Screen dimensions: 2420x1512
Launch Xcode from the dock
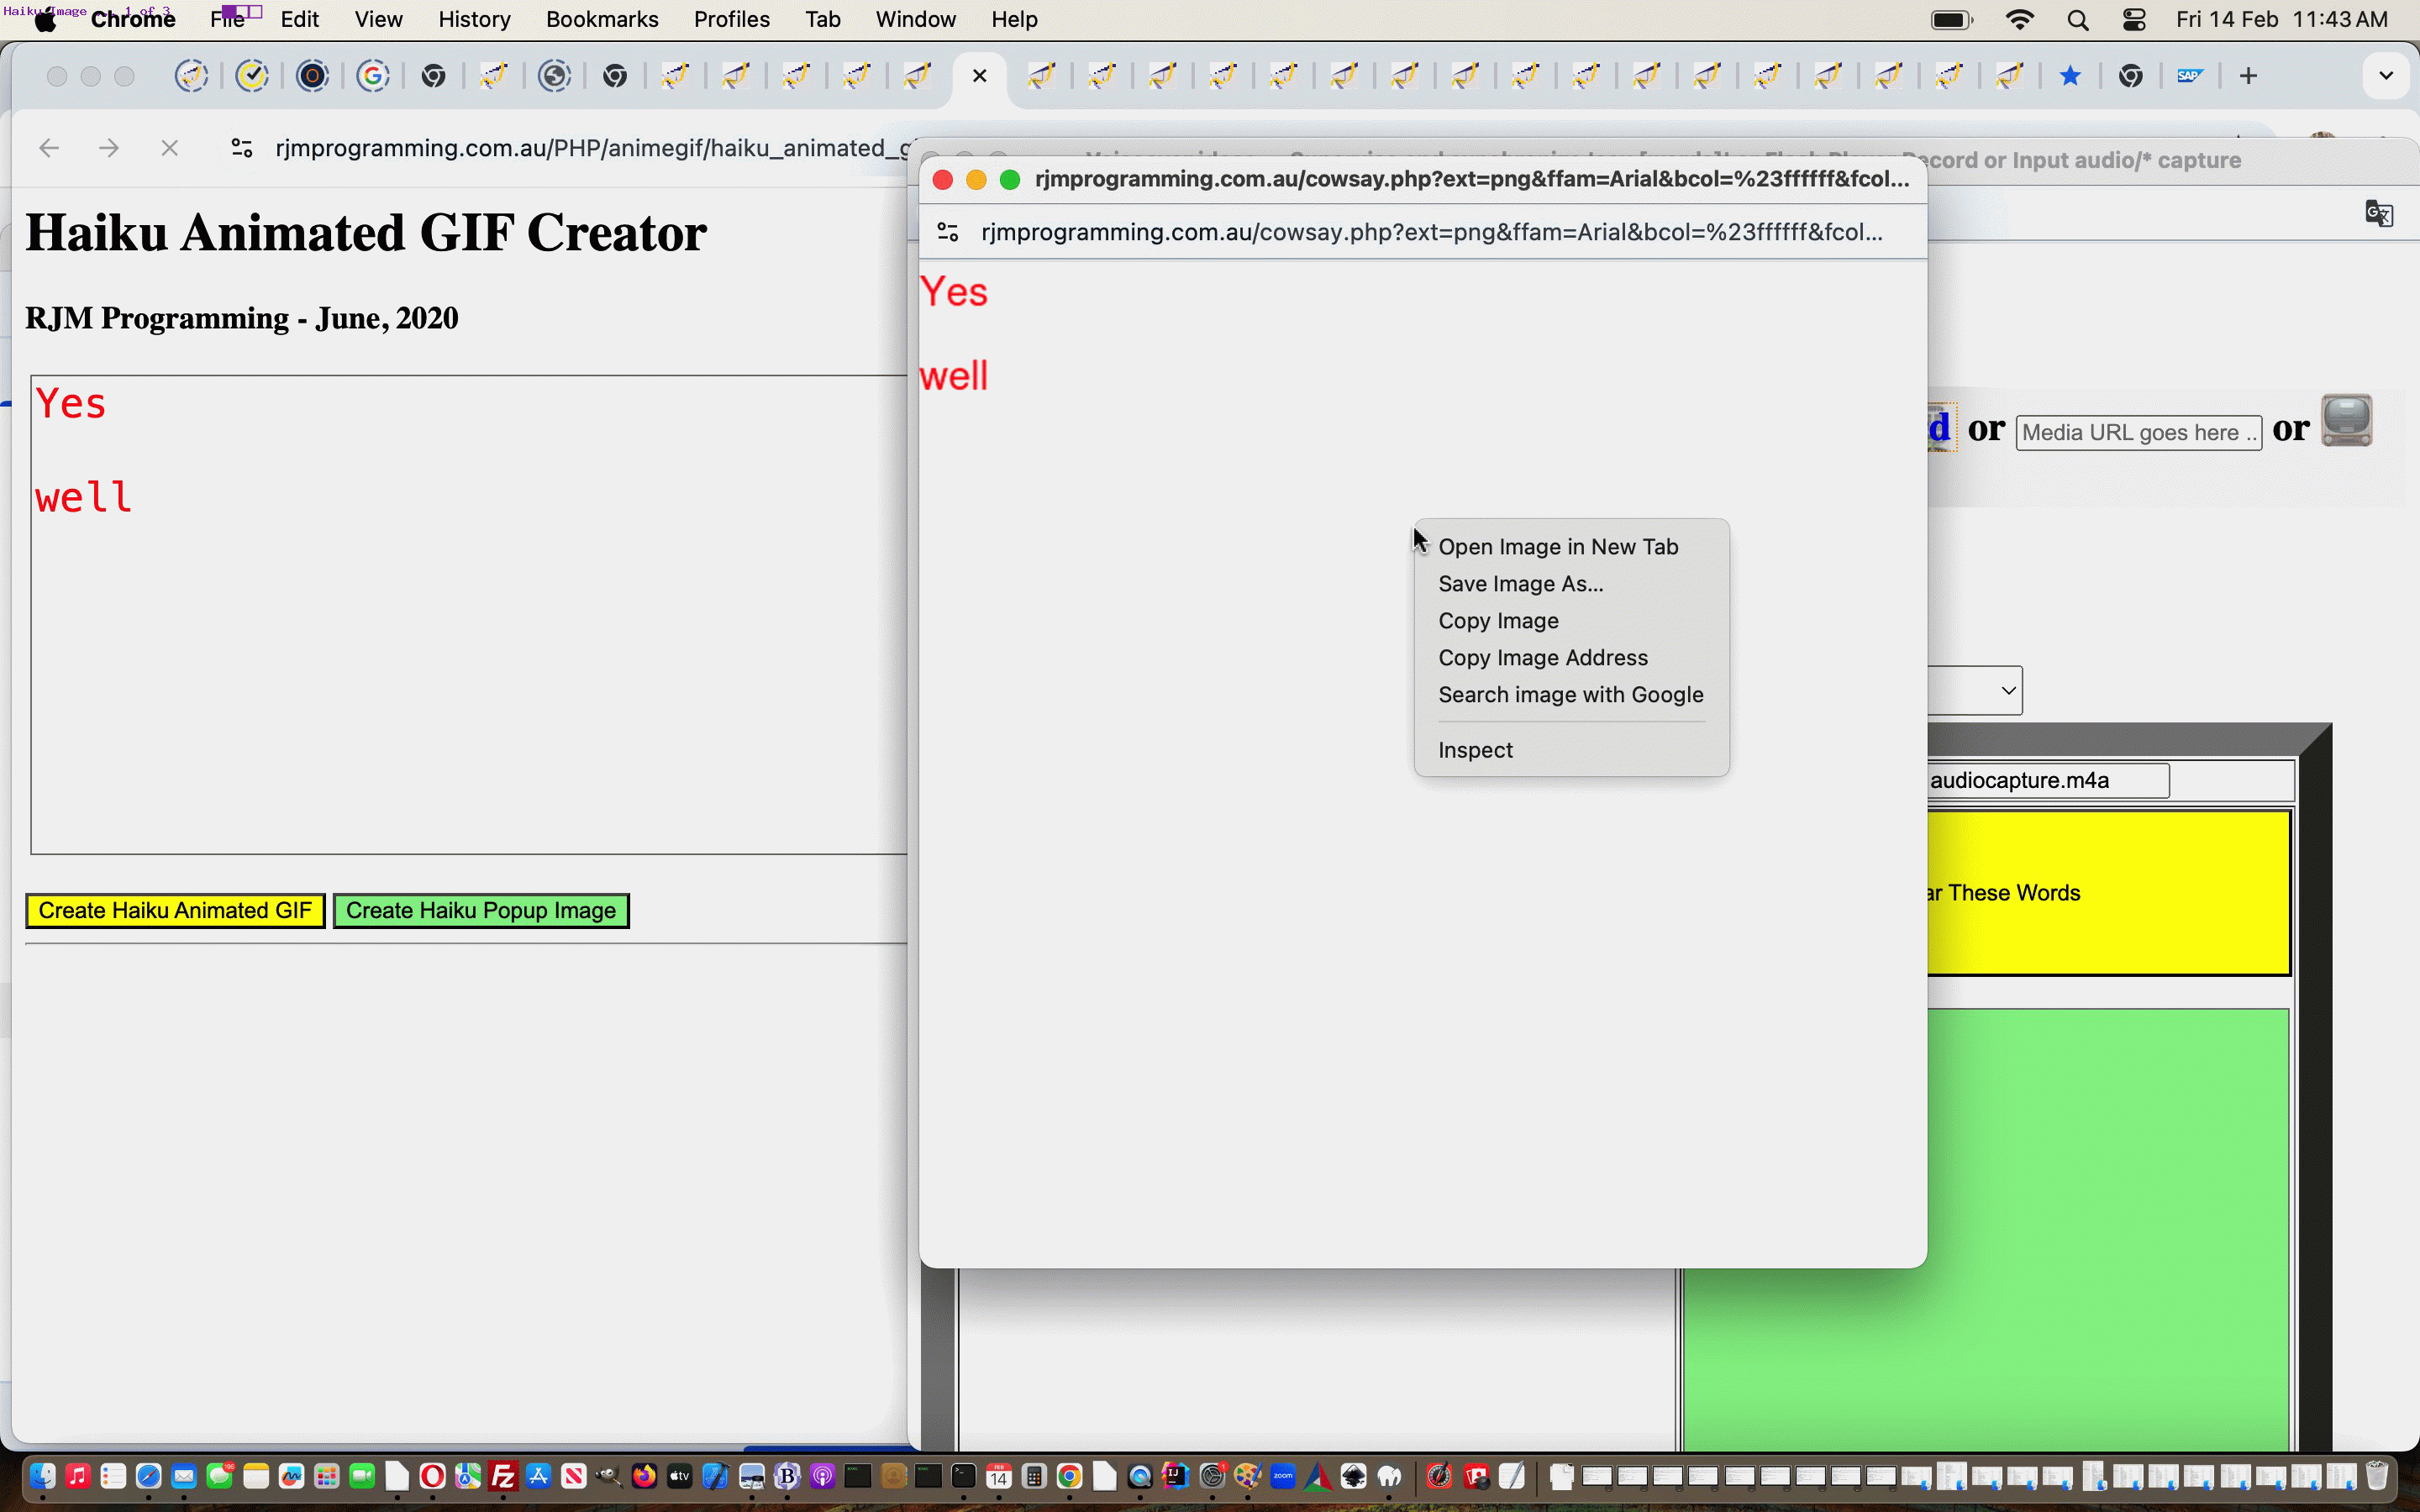tap(716, 1476)
